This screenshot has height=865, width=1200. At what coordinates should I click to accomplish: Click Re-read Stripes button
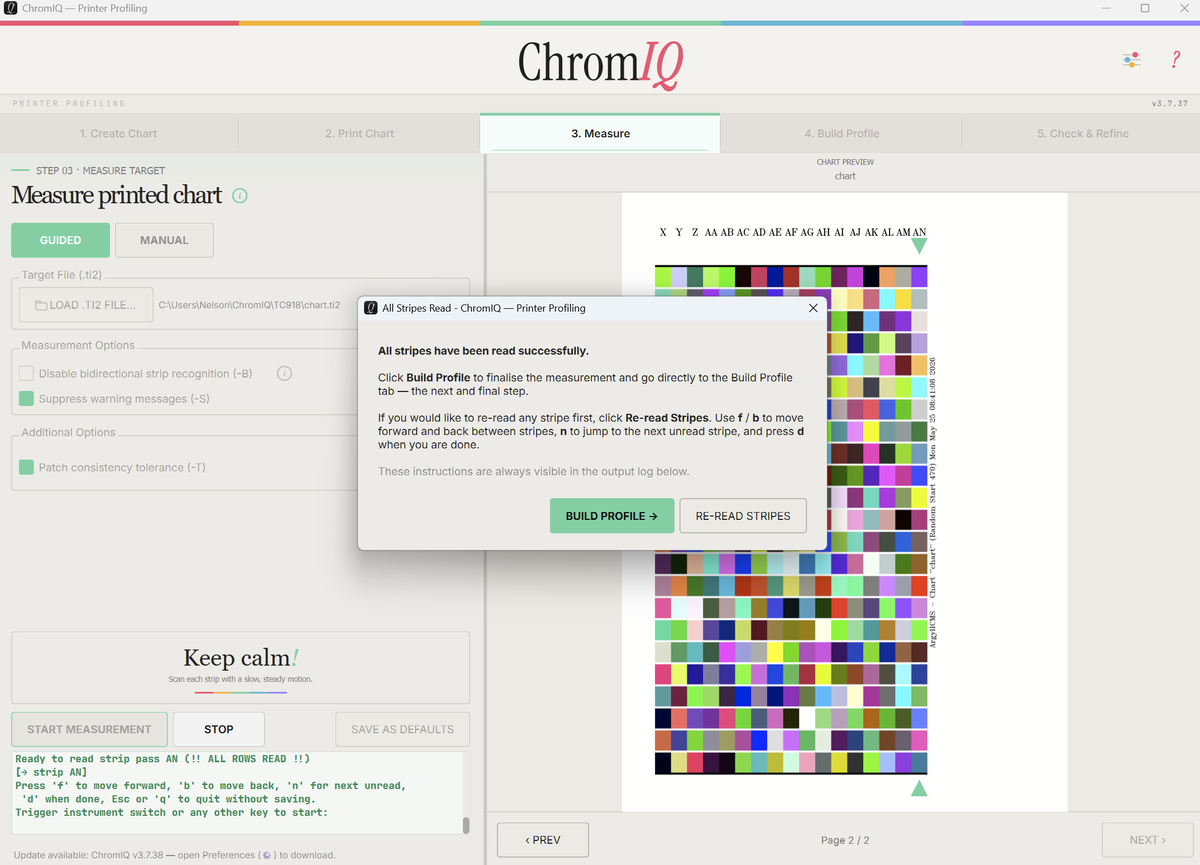tap(743, 516)
